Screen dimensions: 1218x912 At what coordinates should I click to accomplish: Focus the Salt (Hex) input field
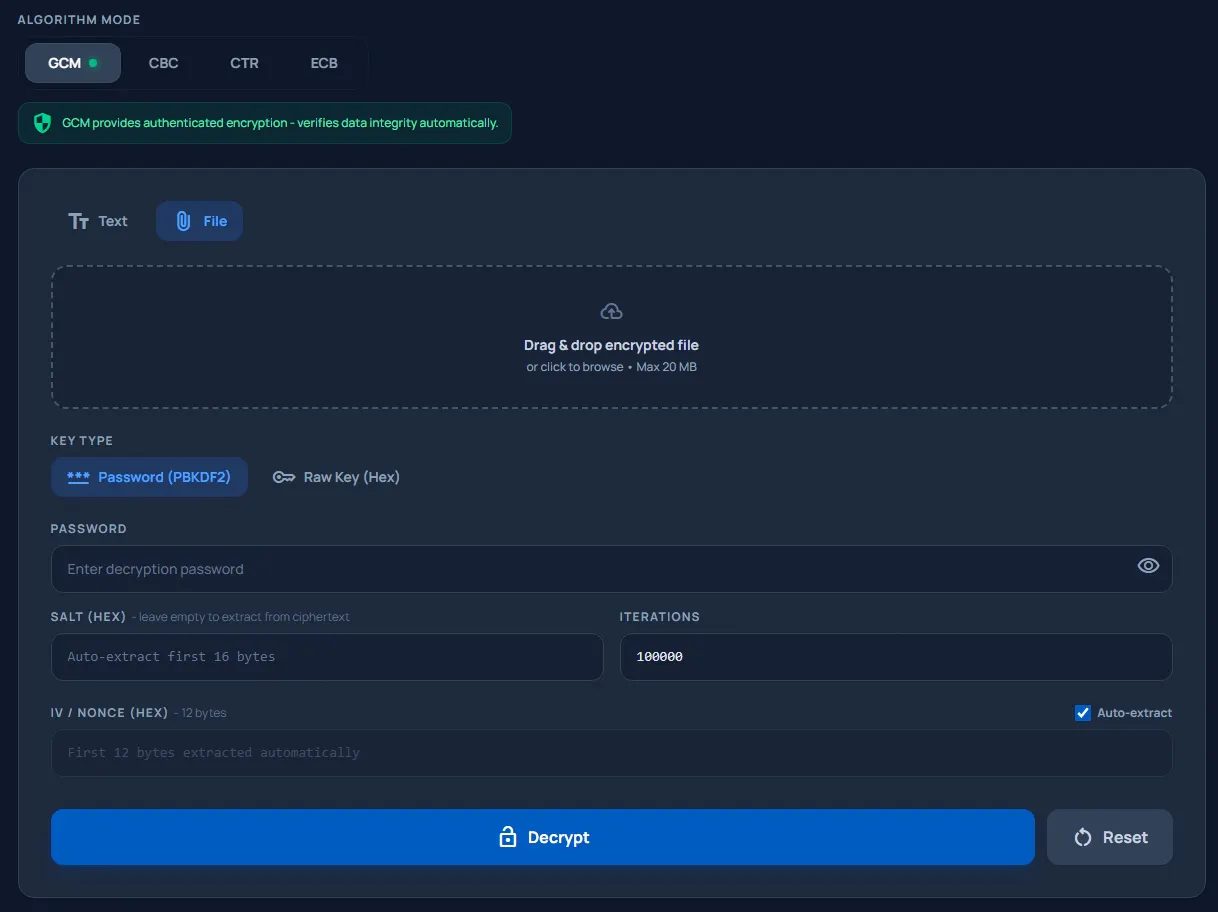point(327,657)
